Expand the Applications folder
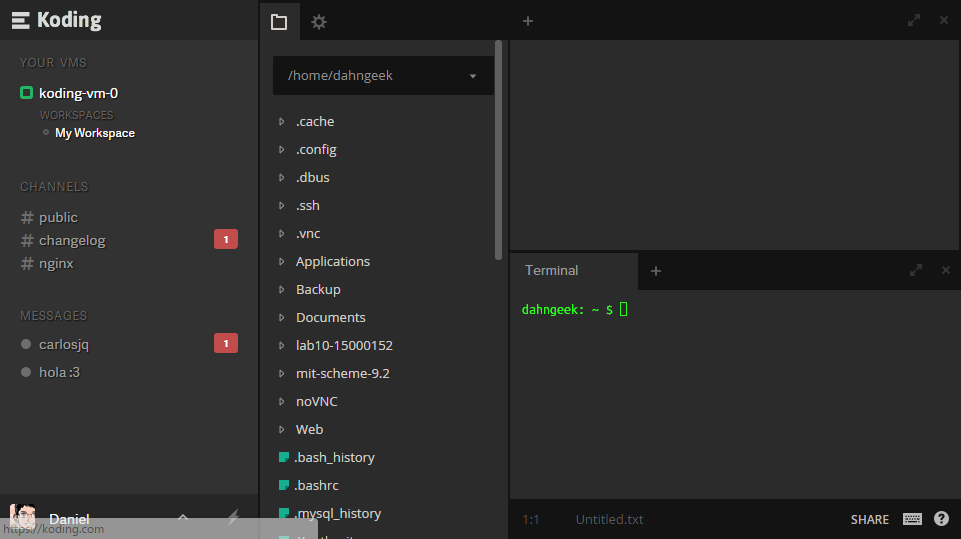Screen dimensions: 961x539 click(282, 261)
